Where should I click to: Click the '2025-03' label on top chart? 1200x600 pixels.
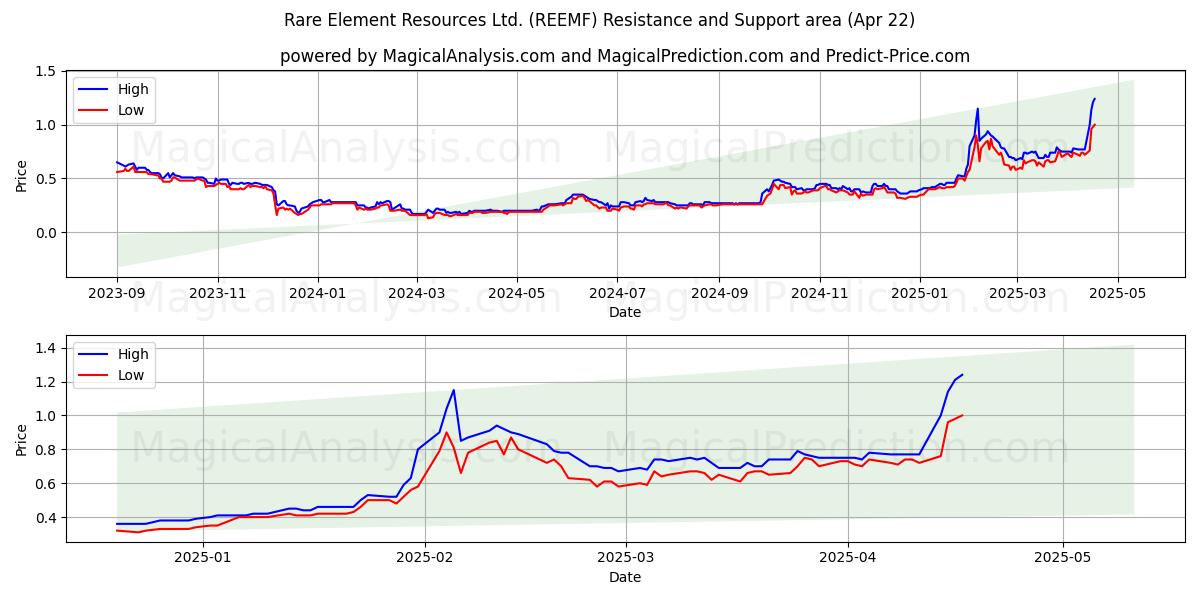pyautogui.click(x=1017, y=295)
